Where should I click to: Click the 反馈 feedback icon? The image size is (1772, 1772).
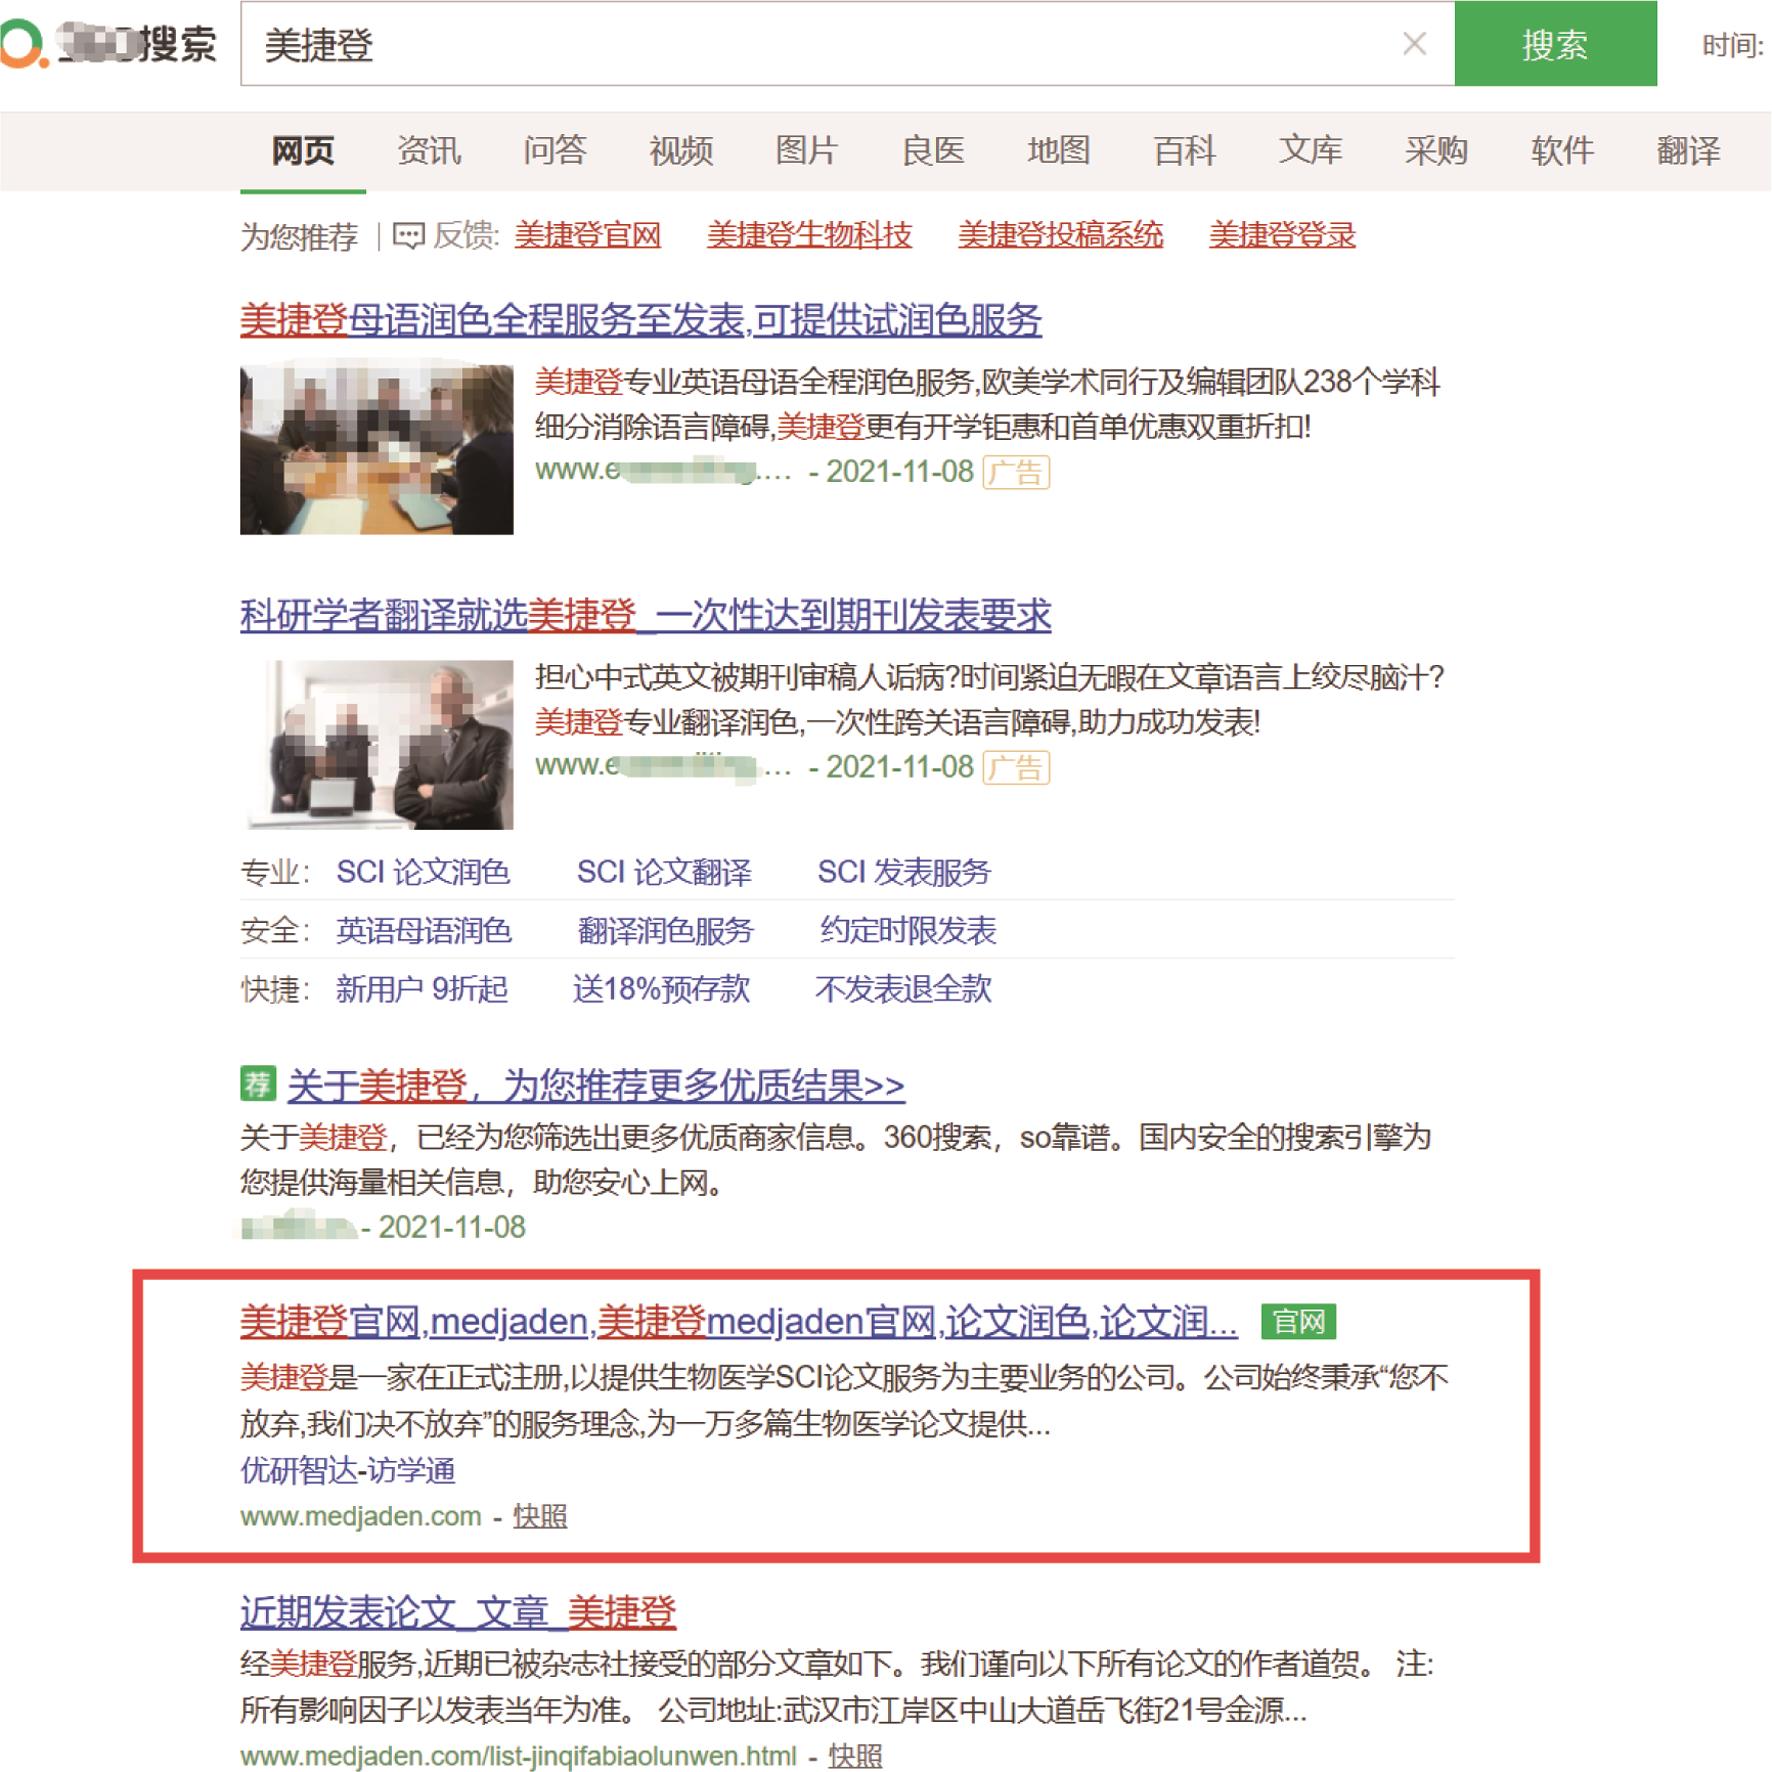[x=408, y=236]
